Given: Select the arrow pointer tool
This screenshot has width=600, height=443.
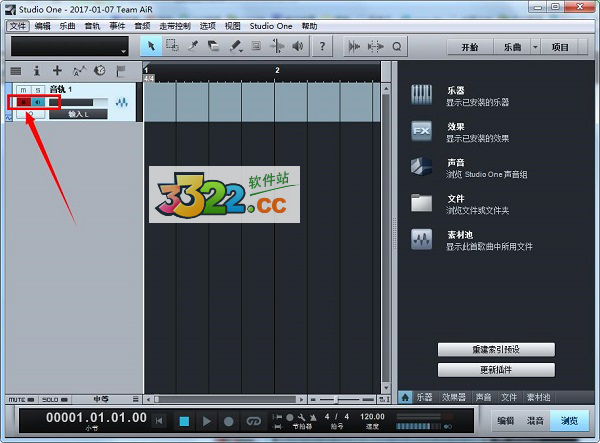Looking at the screenshot, I should pyautogui.click(x=149, y=46).
